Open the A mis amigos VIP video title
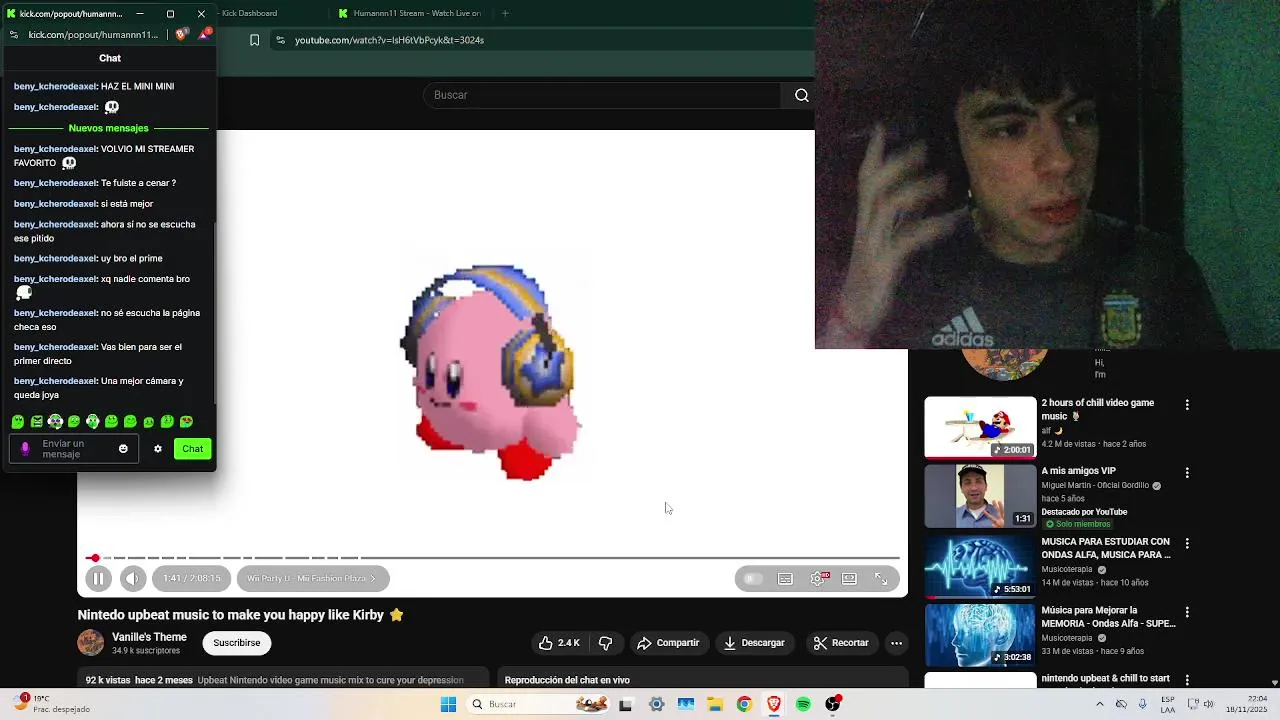This screenshot has height=720, width=1280. 1078,471
